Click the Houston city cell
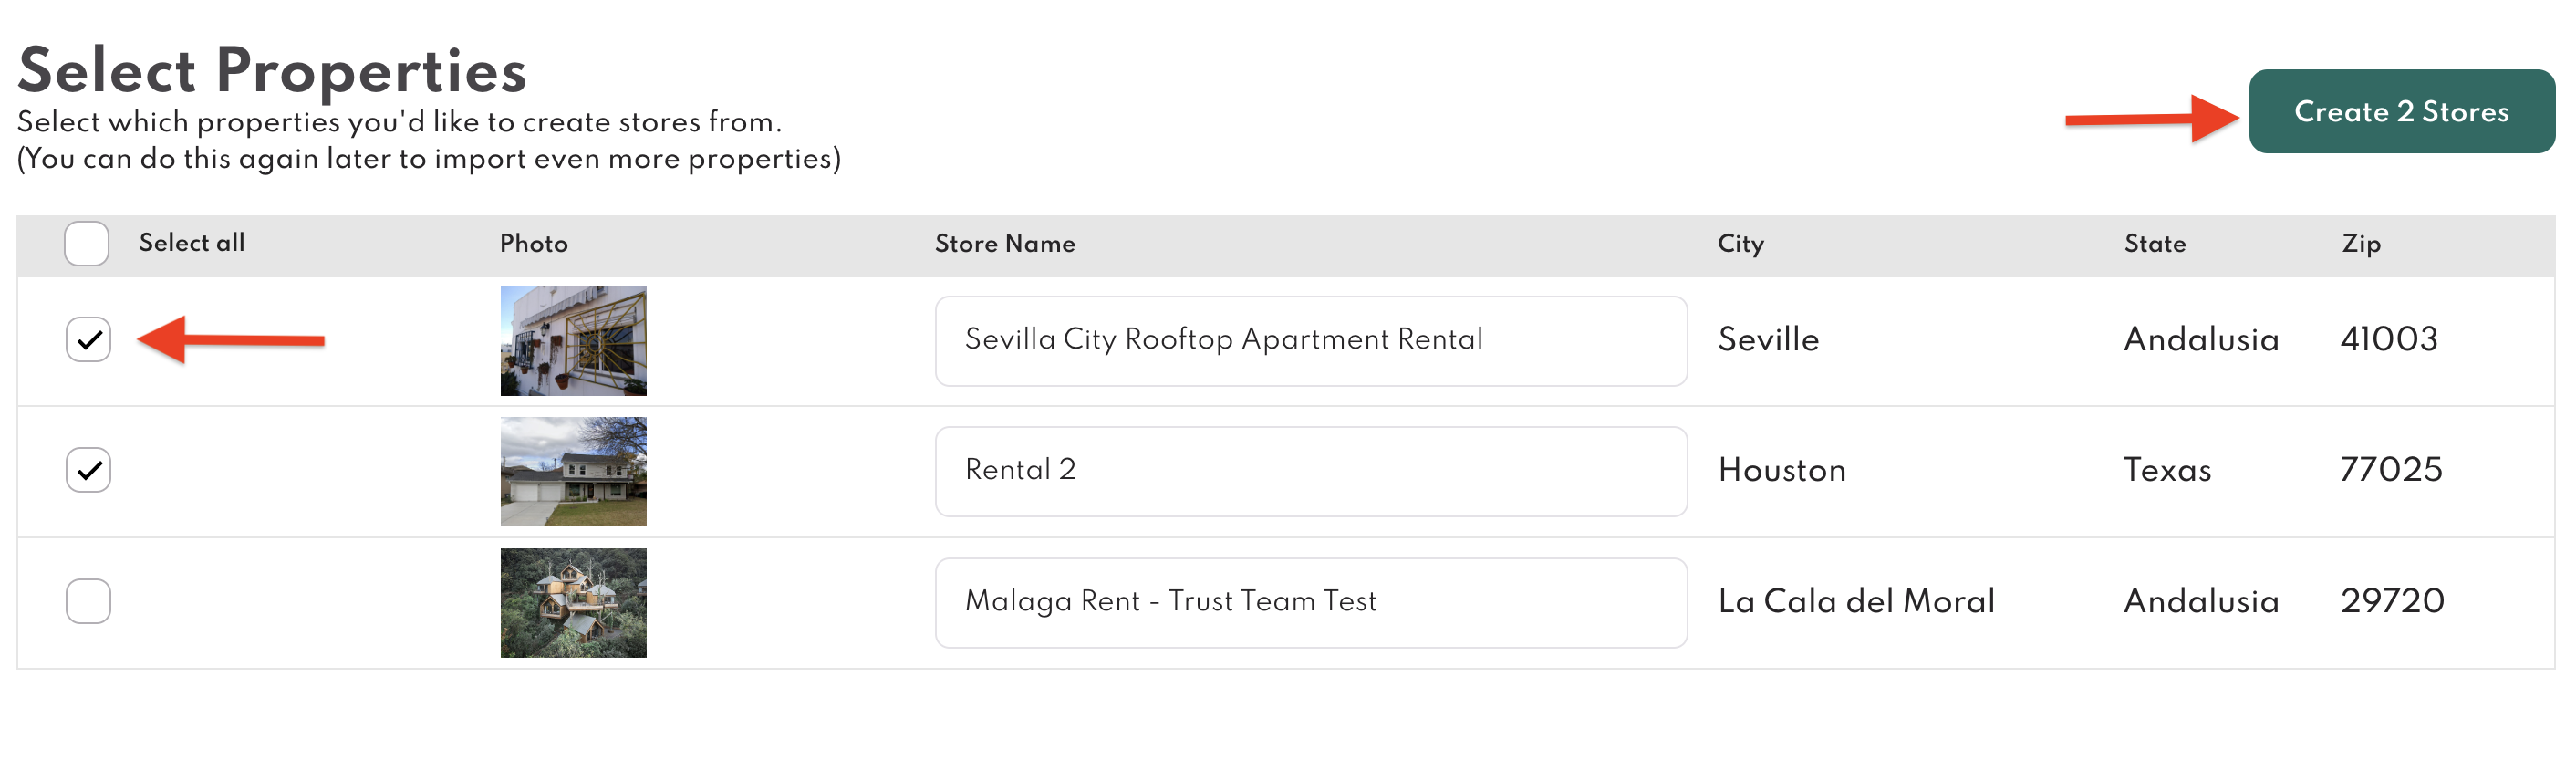Image resolution: width=2576 pixels, height=781 pixels. point(1781,470)
